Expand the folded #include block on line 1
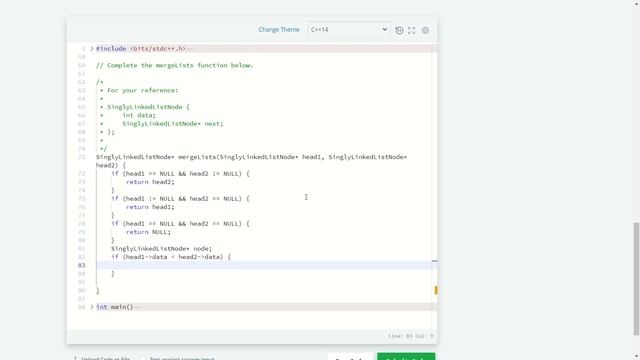640x360 pixels. pyautogui.click(x=92, y=49)
